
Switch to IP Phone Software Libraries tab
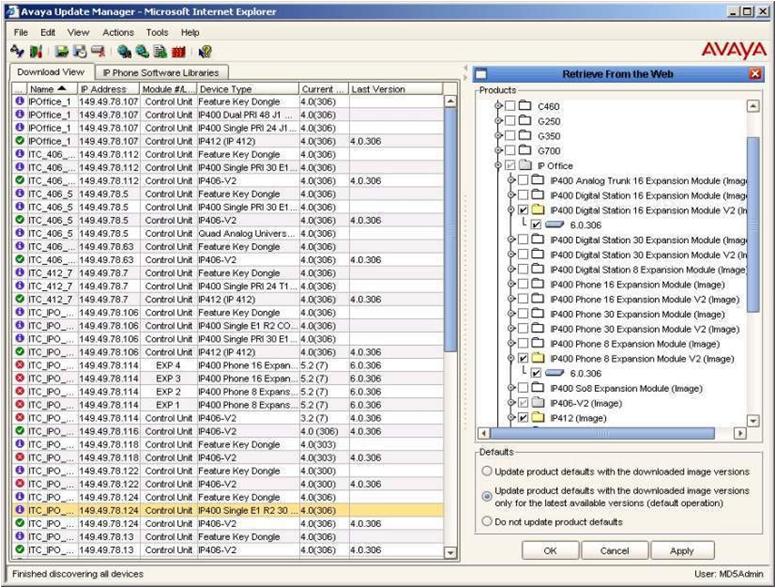pyautogui.click(x=161, y=72)
